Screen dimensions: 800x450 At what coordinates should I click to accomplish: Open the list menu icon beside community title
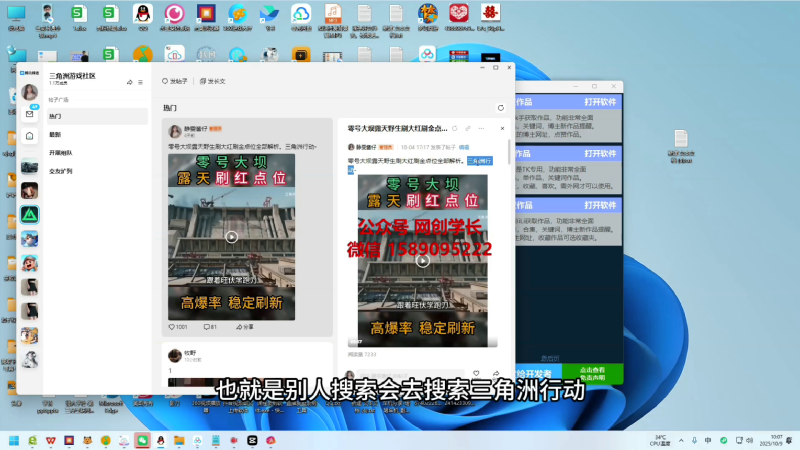pyautogui.click(x=140, y=82)
